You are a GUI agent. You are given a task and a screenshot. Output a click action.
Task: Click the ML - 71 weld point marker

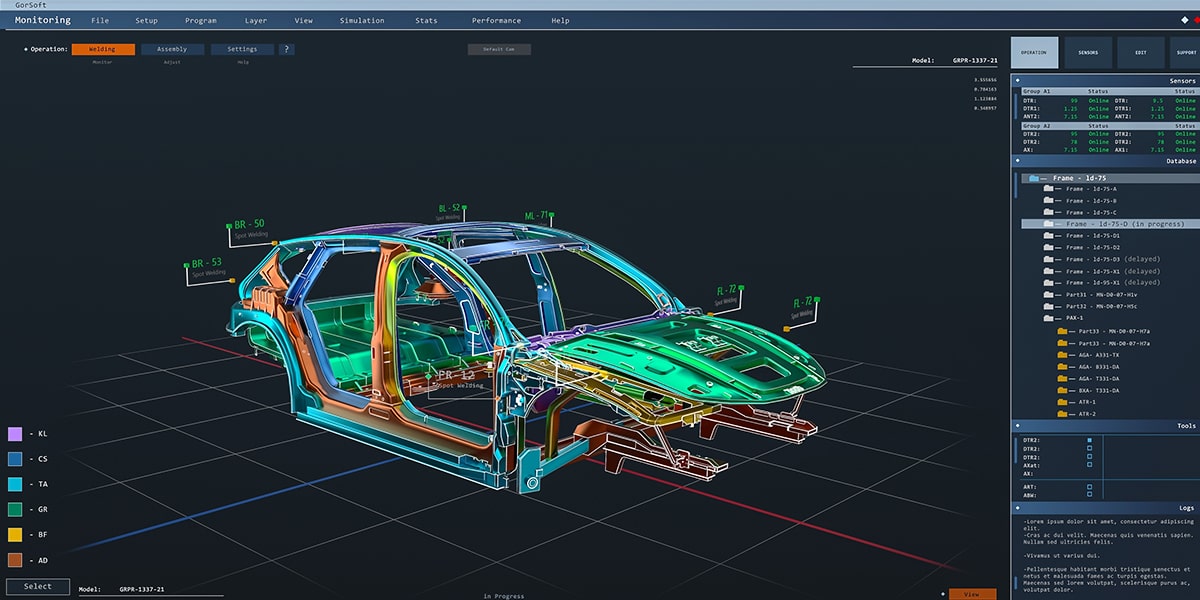pyautogui.click(x=537, y=216)
